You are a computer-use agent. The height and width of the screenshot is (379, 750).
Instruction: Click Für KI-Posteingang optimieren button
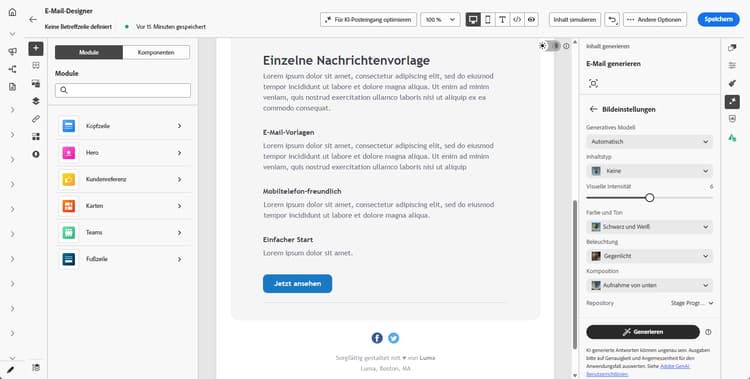[368, 20]
